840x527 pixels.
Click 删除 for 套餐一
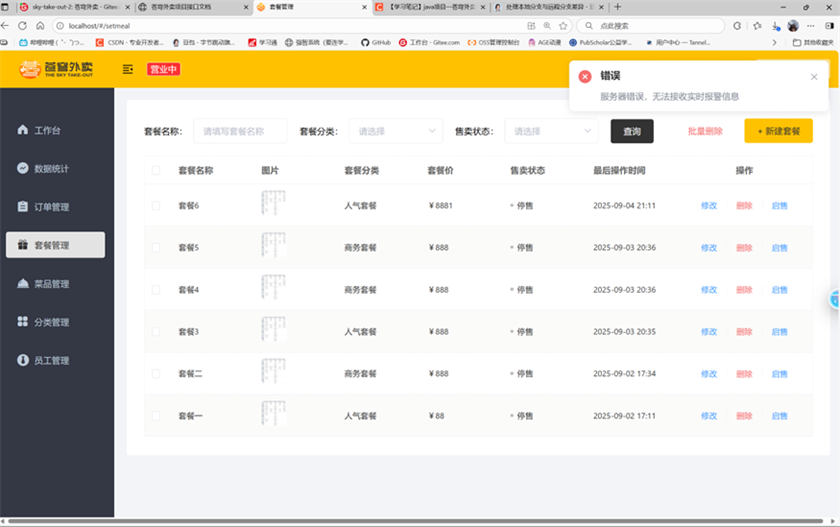click(744, 416)
